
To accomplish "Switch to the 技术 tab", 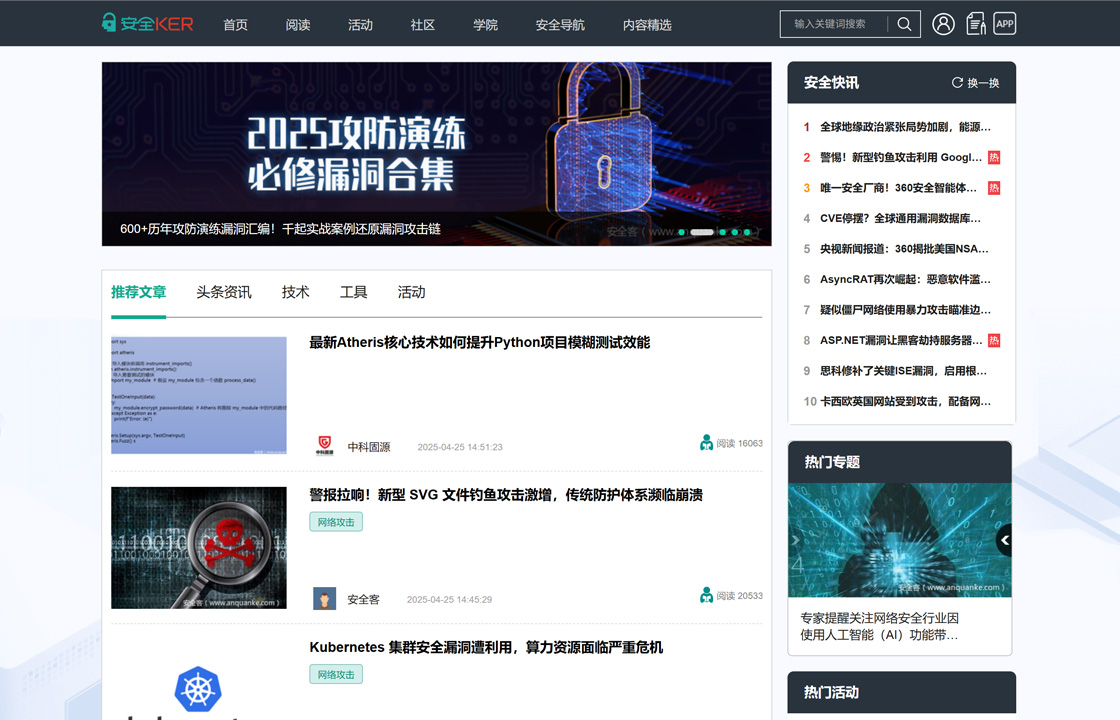I will tap(296, 292).
